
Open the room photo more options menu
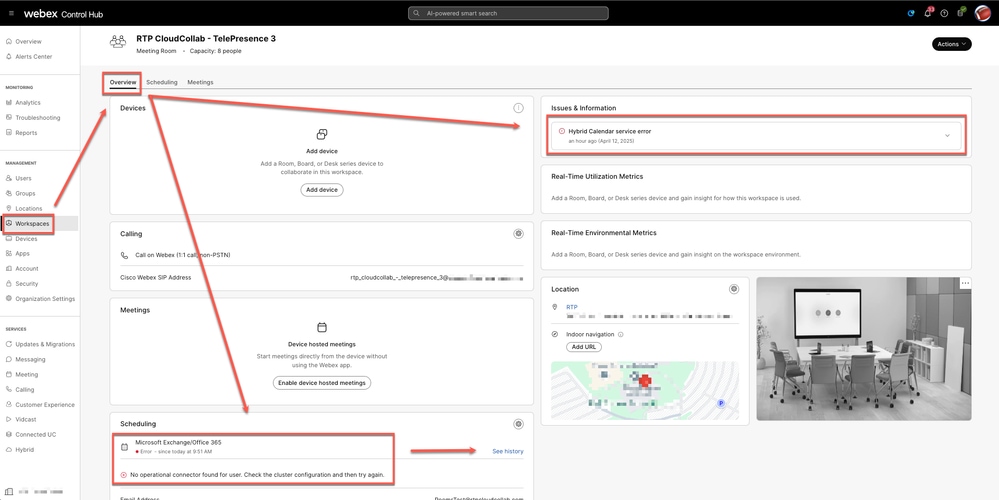[965, 283]
